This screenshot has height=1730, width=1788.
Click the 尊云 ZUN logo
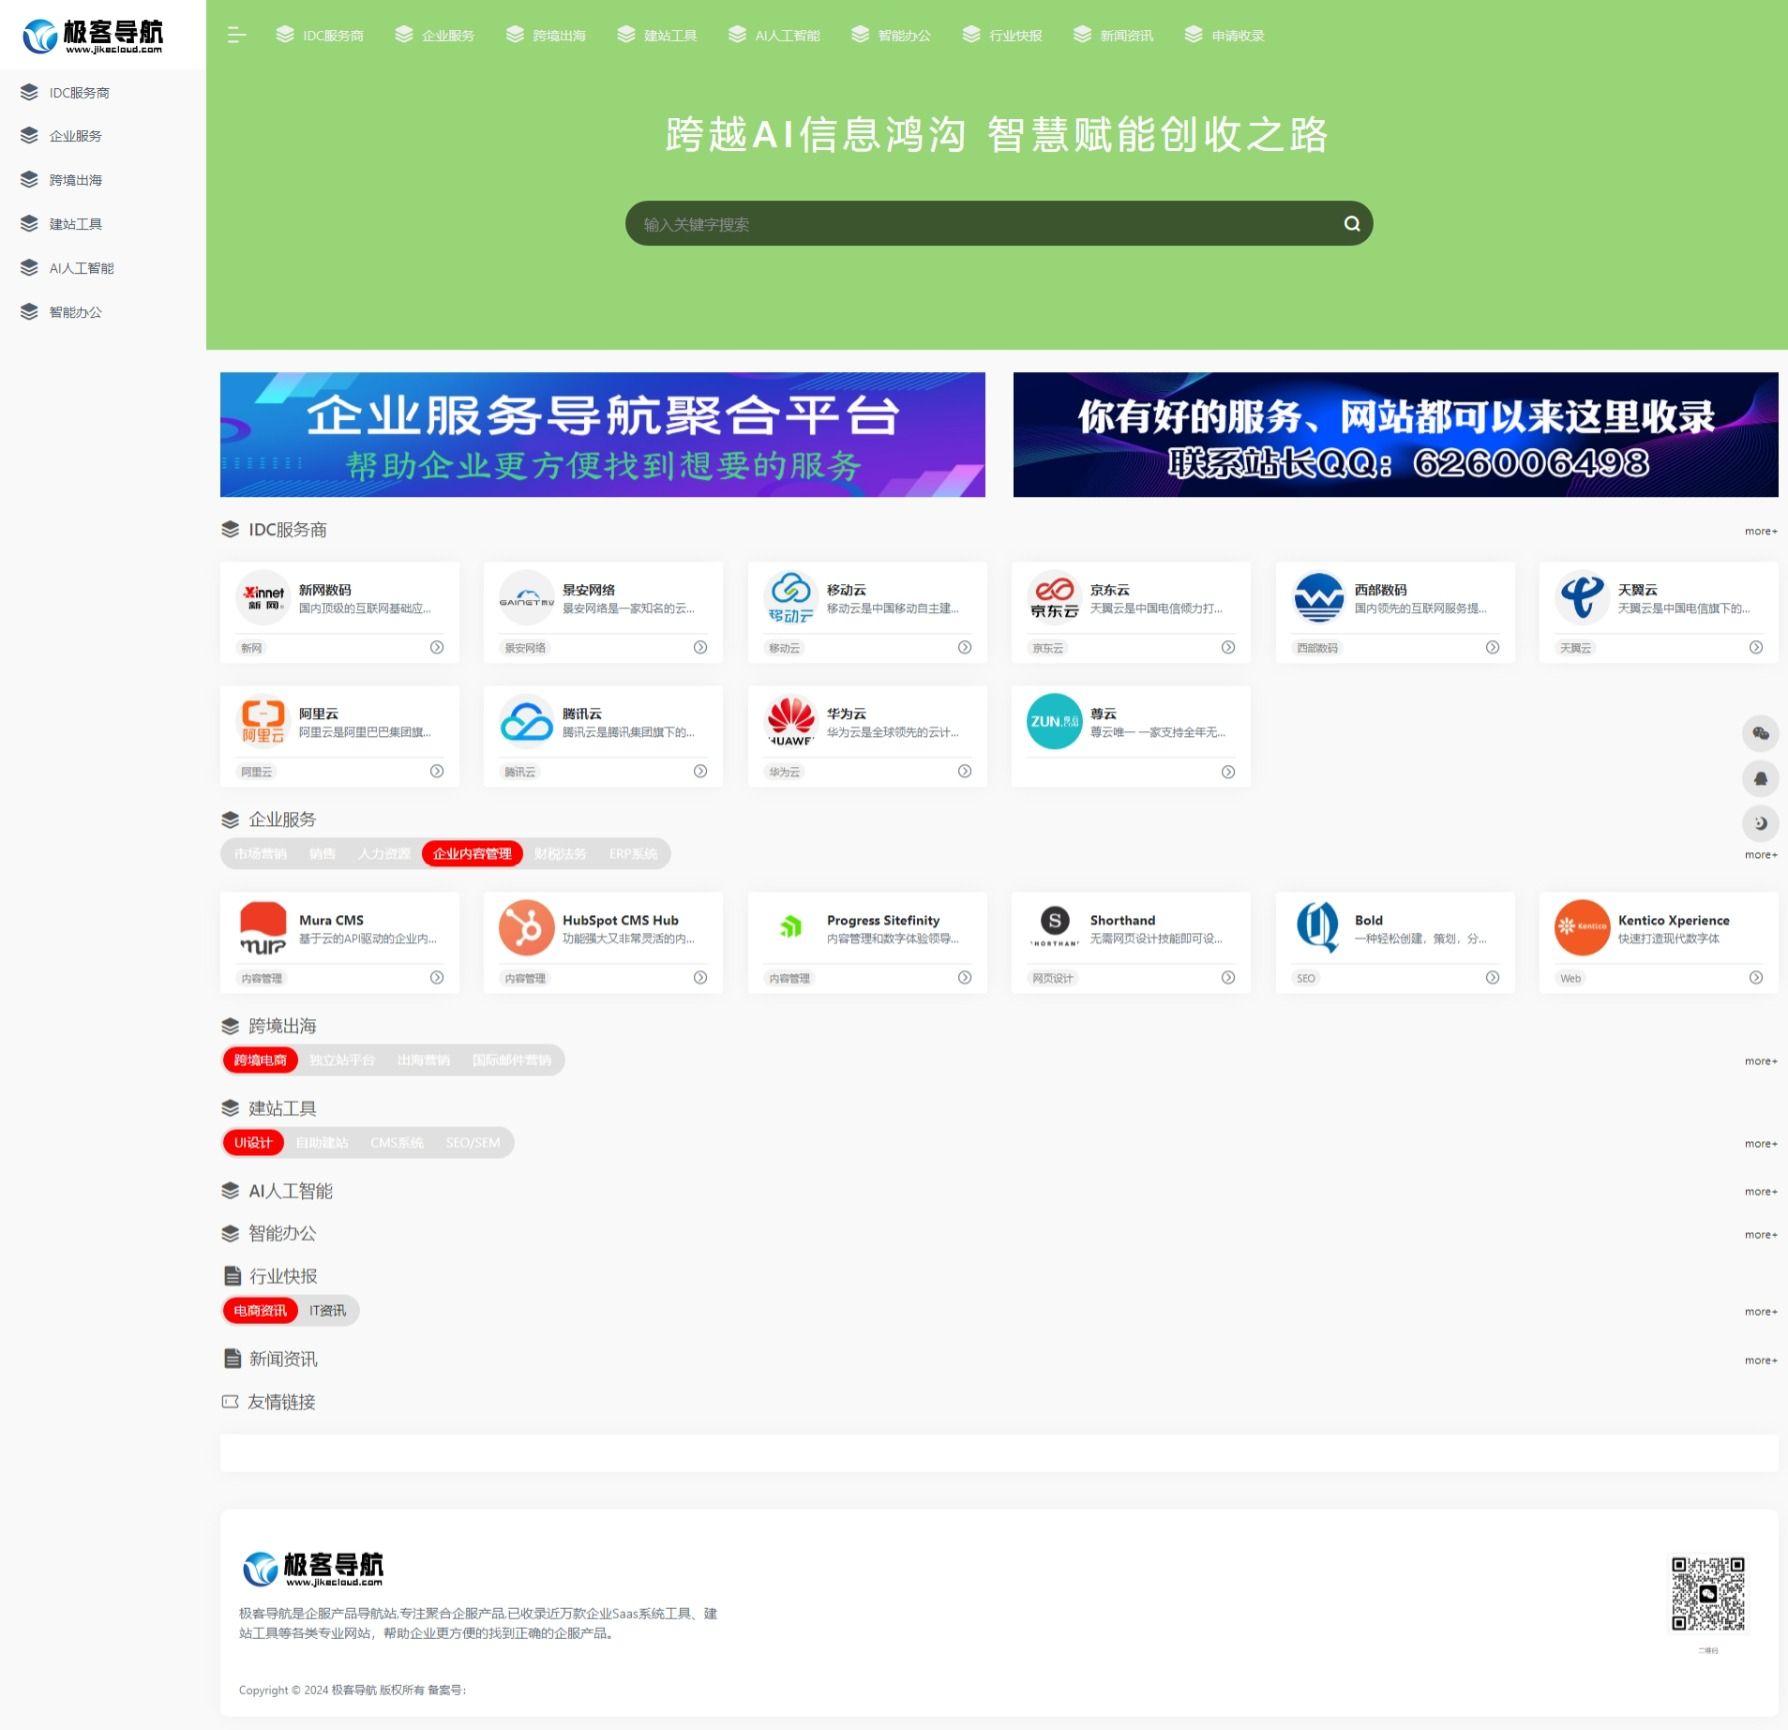click(x=1055, y=721)
